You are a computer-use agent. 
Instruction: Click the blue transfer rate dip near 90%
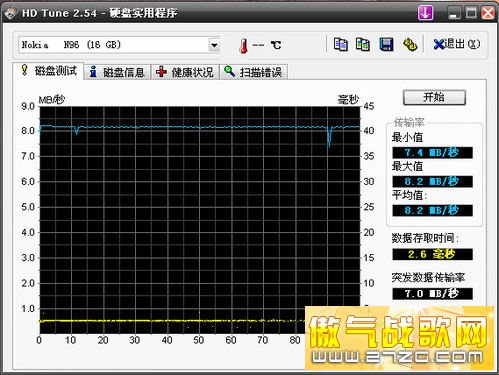pyautogui.click(x=329, y=137)
